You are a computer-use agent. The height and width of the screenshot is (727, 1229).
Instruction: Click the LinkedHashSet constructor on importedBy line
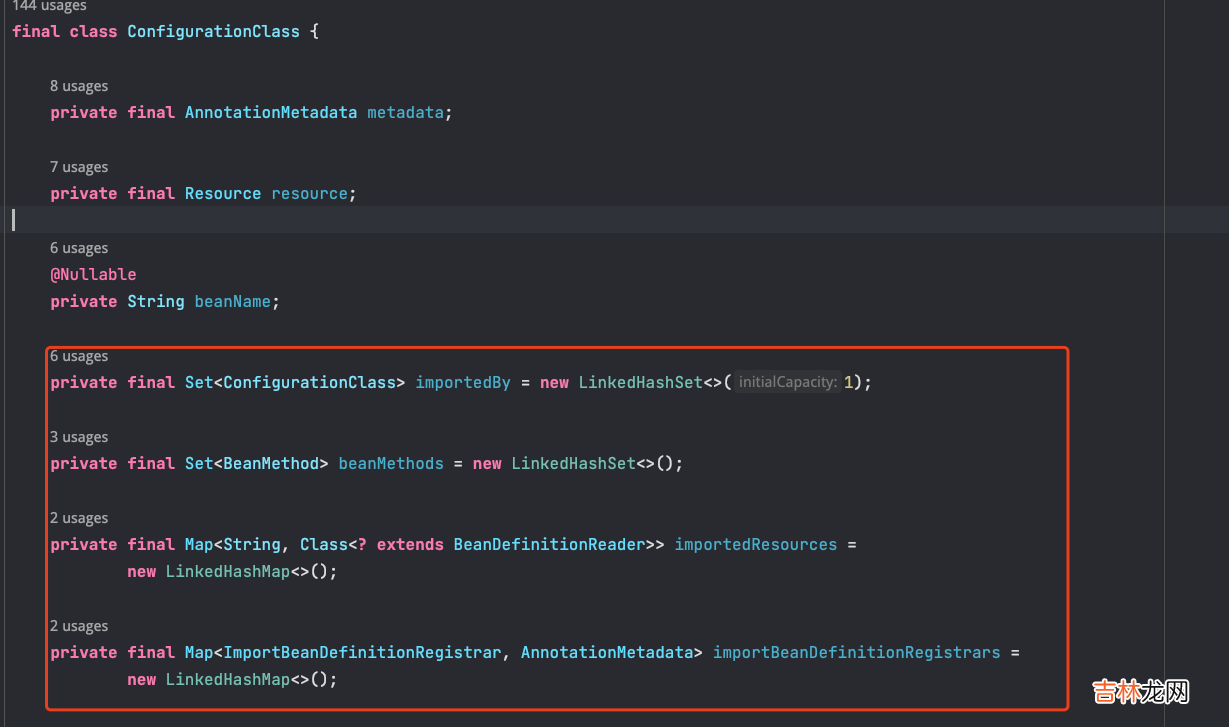(x=640, y=382)
